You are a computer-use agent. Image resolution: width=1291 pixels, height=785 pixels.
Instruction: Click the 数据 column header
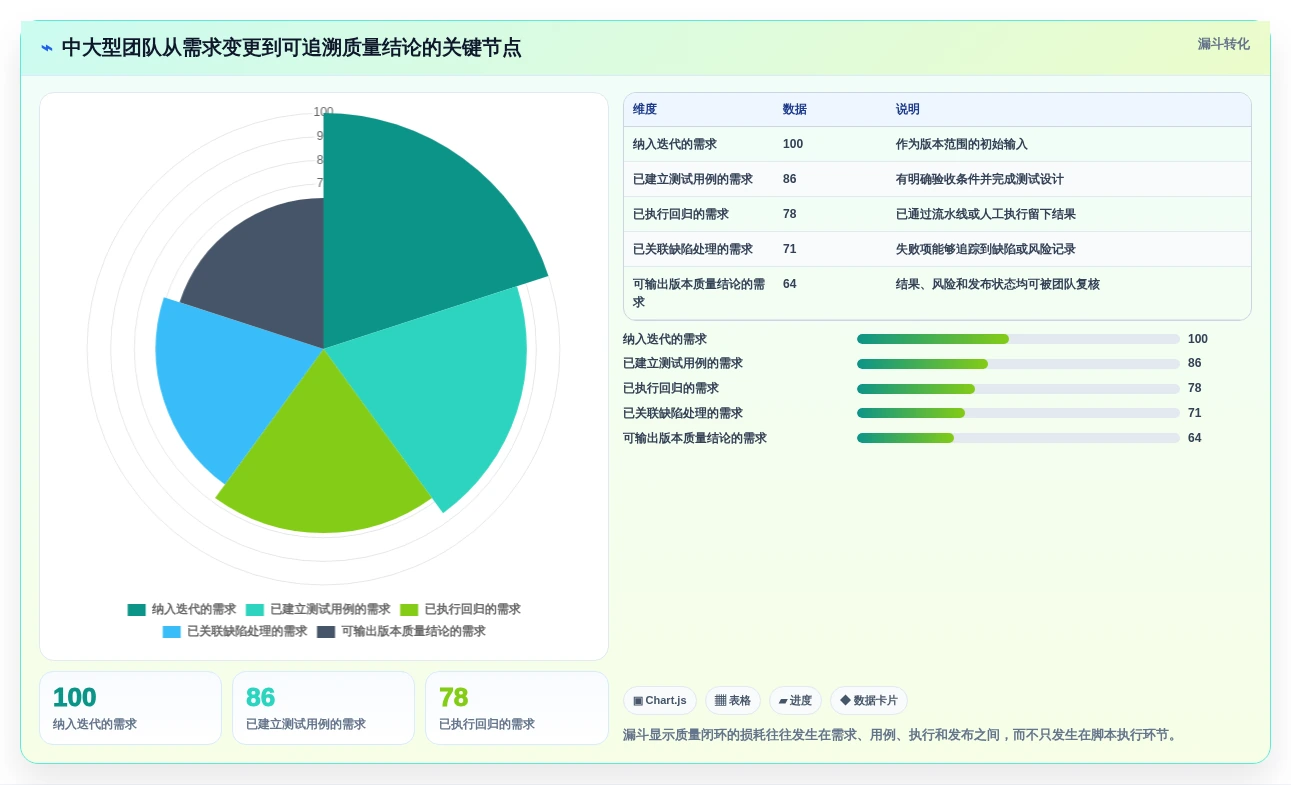click(x=795, y=110)
